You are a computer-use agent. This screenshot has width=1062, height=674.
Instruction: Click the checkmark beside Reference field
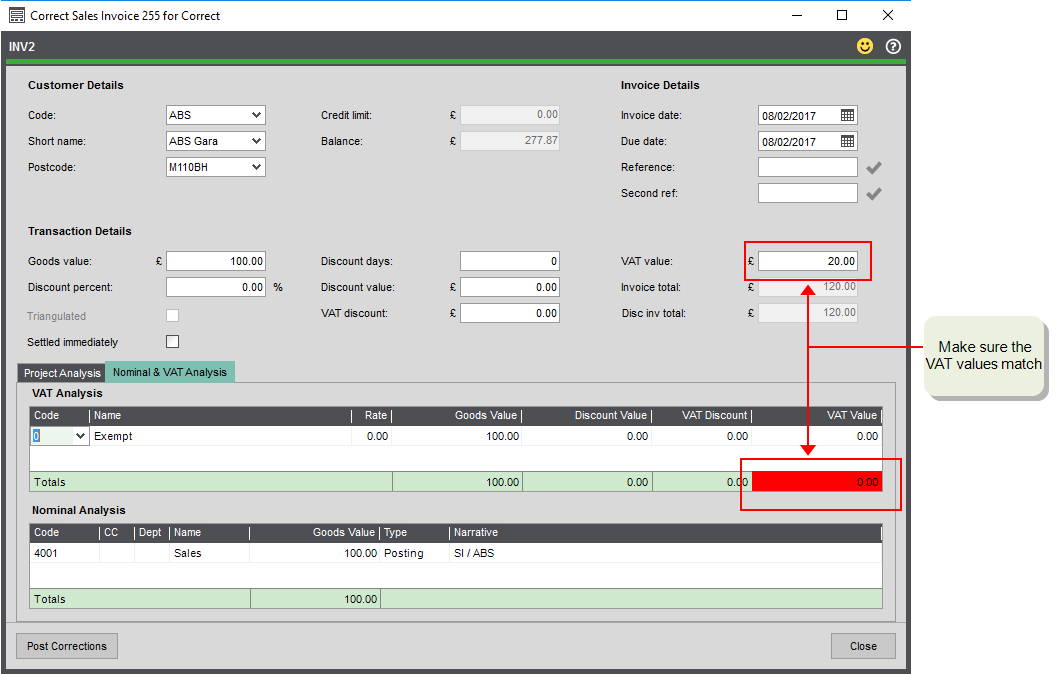[874, 168]
